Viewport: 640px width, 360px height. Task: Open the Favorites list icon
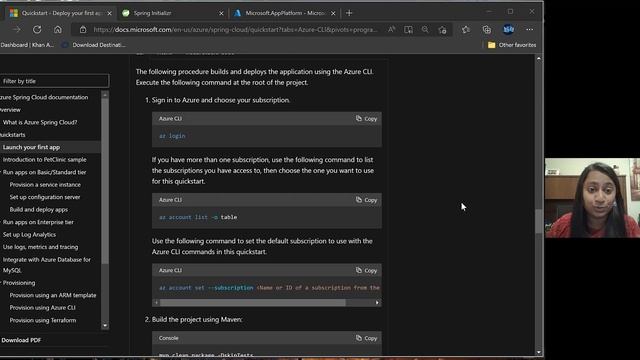[x=466, y=29]
